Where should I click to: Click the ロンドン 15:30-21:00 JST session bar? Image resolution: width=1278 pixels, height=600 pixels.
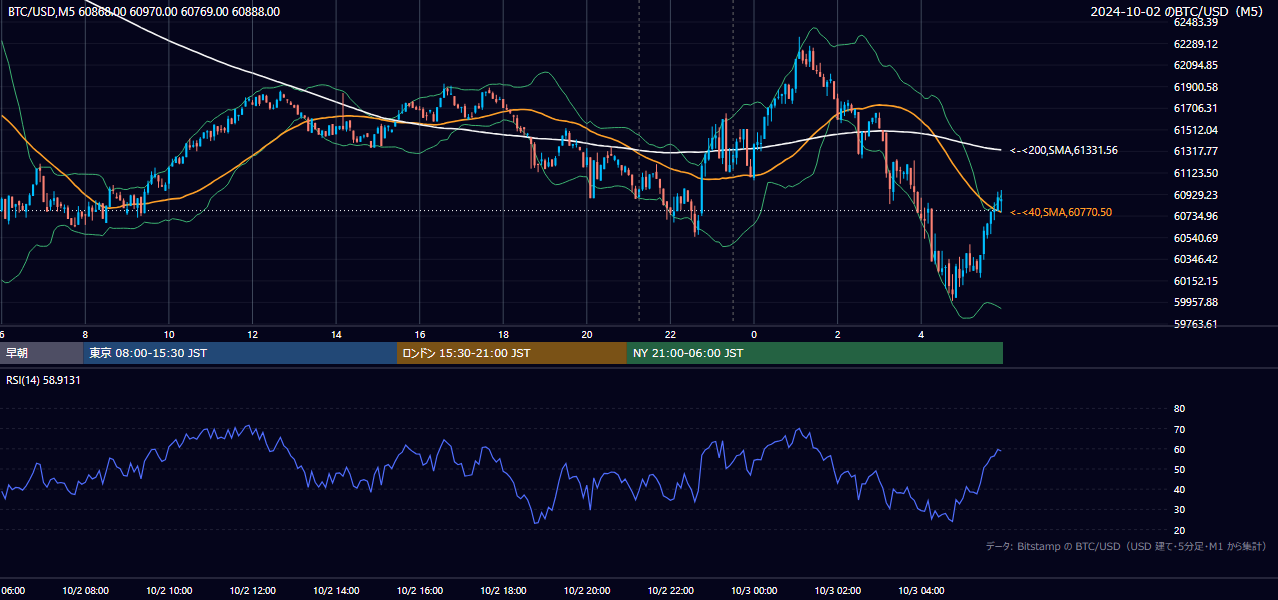pyautogui.click(x=512, y=353)
